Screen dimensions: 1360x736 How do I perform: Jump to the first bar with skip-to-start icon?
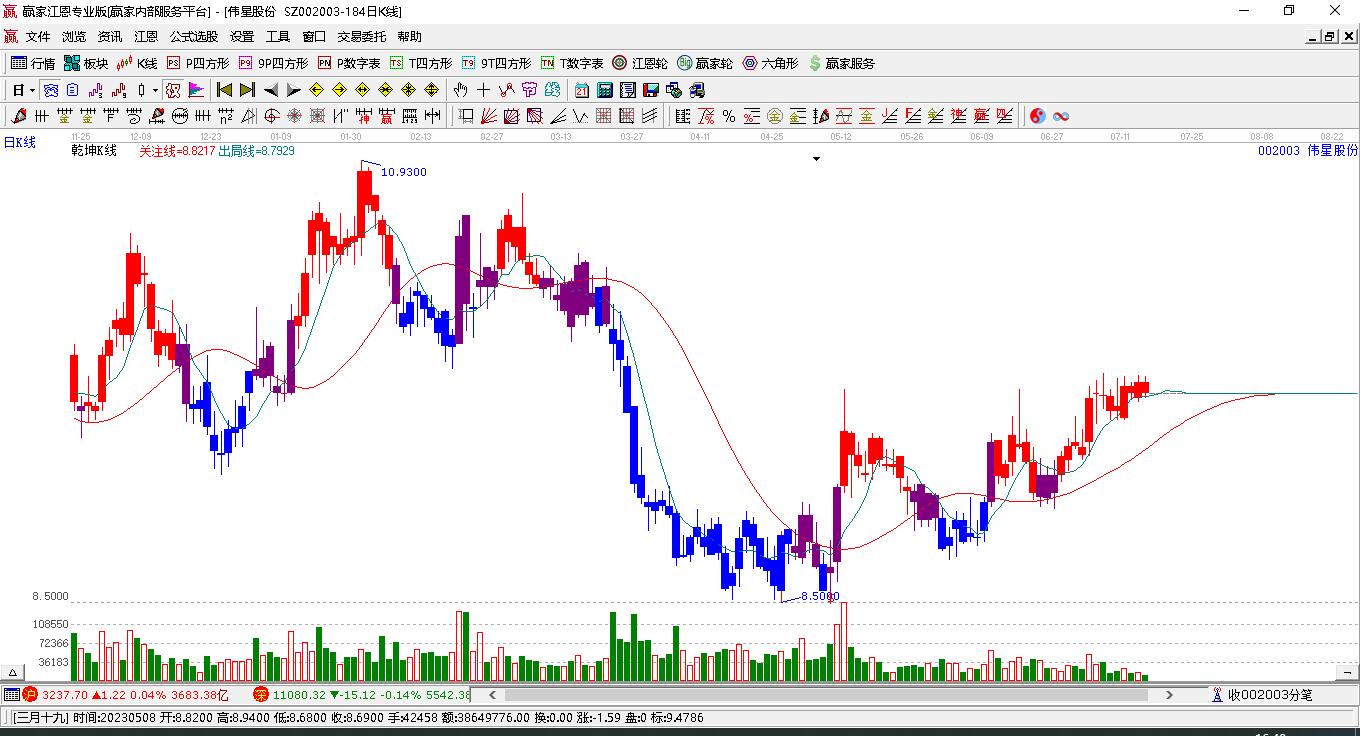(225, 90)
